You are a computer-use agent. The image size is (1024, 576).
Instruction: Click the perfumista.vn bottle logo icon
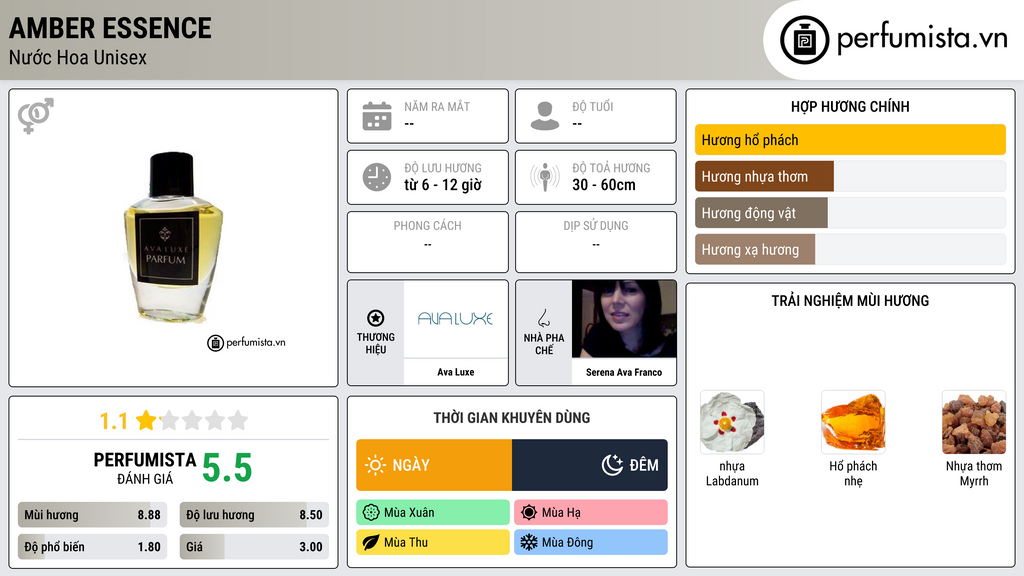[x=804, y=40]
